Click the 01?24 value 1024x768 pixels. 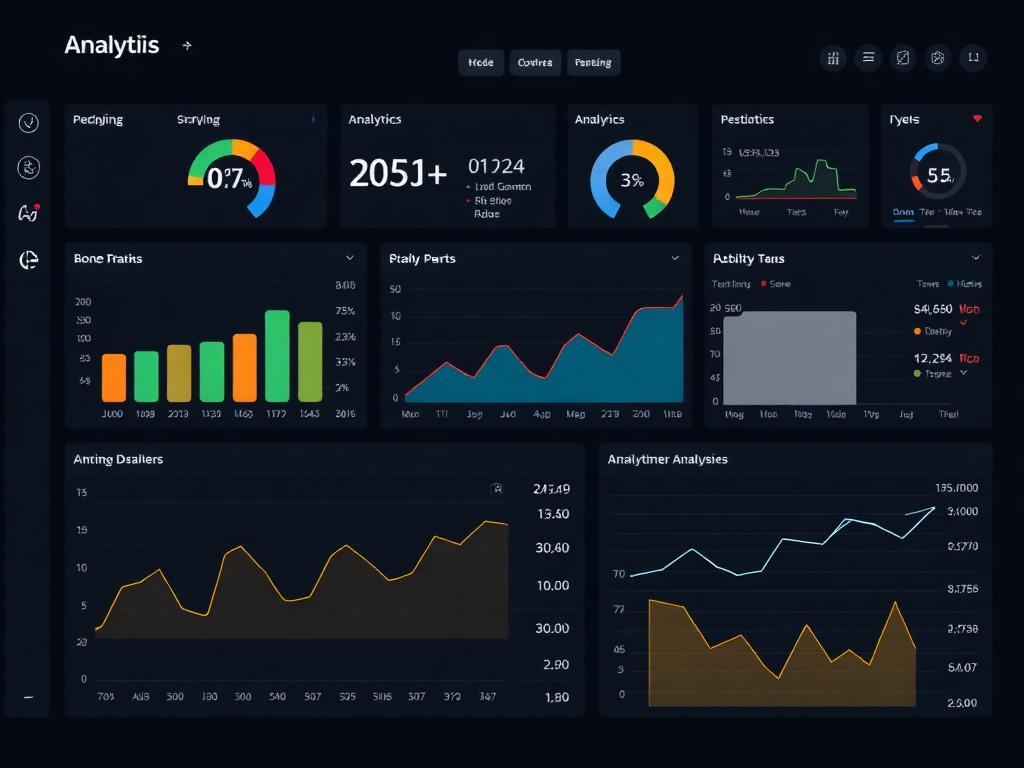[496, 167]
